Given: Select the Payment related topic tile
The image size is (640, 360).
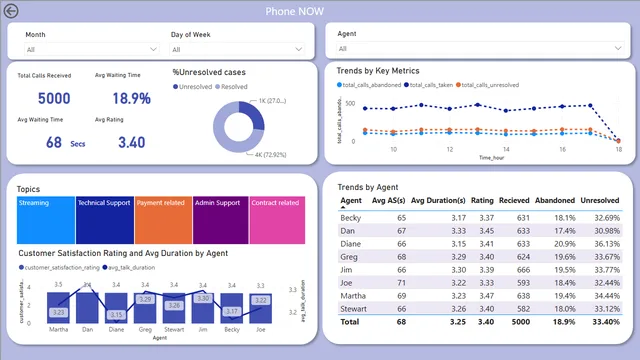Looking at the screenshot, I should coord(163,220).
